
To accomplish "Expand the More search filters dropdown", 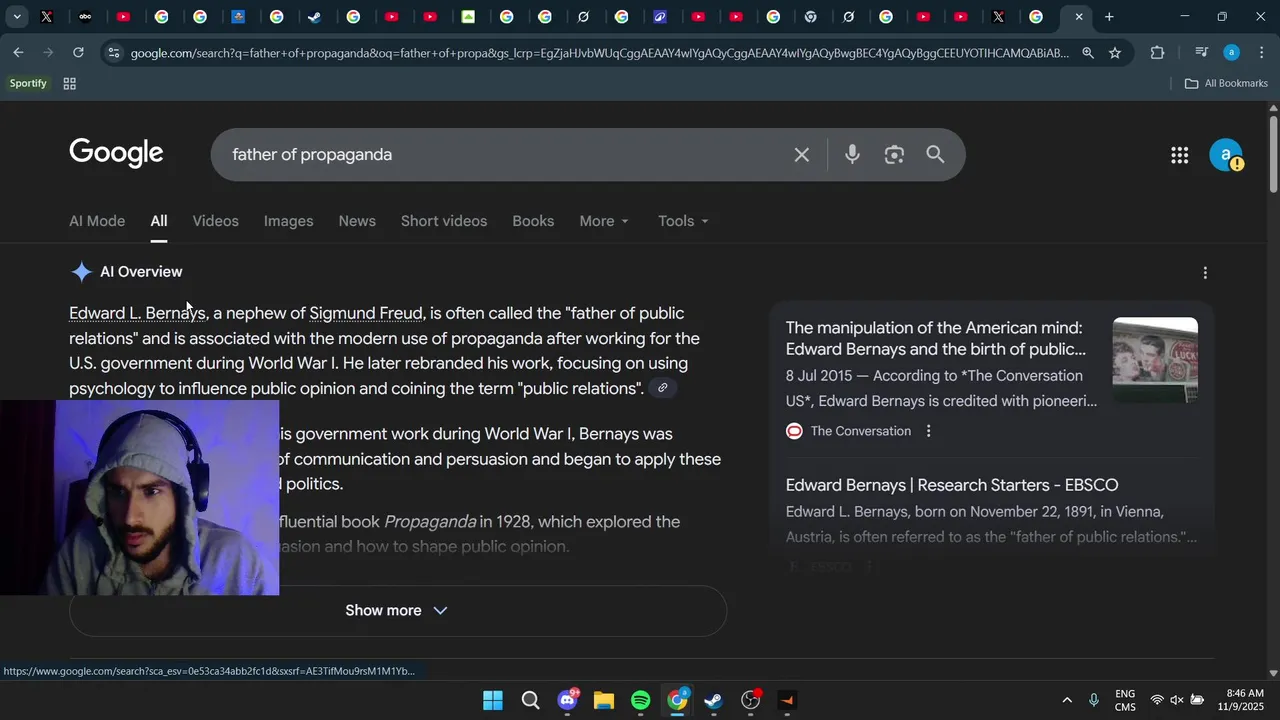I will [x=604, y=221].
